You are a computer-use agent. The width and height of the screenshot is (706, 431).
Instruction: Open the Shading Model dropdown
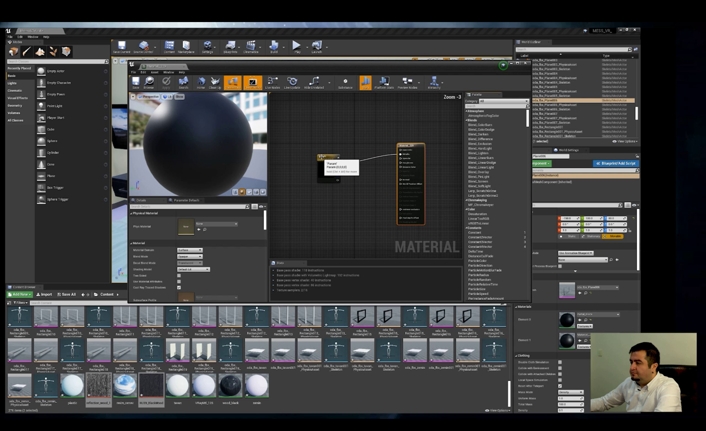click(x=193, y=269)
